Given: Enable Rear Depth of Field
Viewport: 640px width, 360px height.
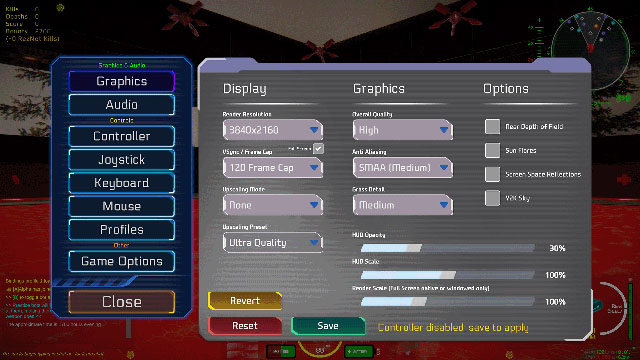Looking at the screenshot, I should (x=492, y=127).
